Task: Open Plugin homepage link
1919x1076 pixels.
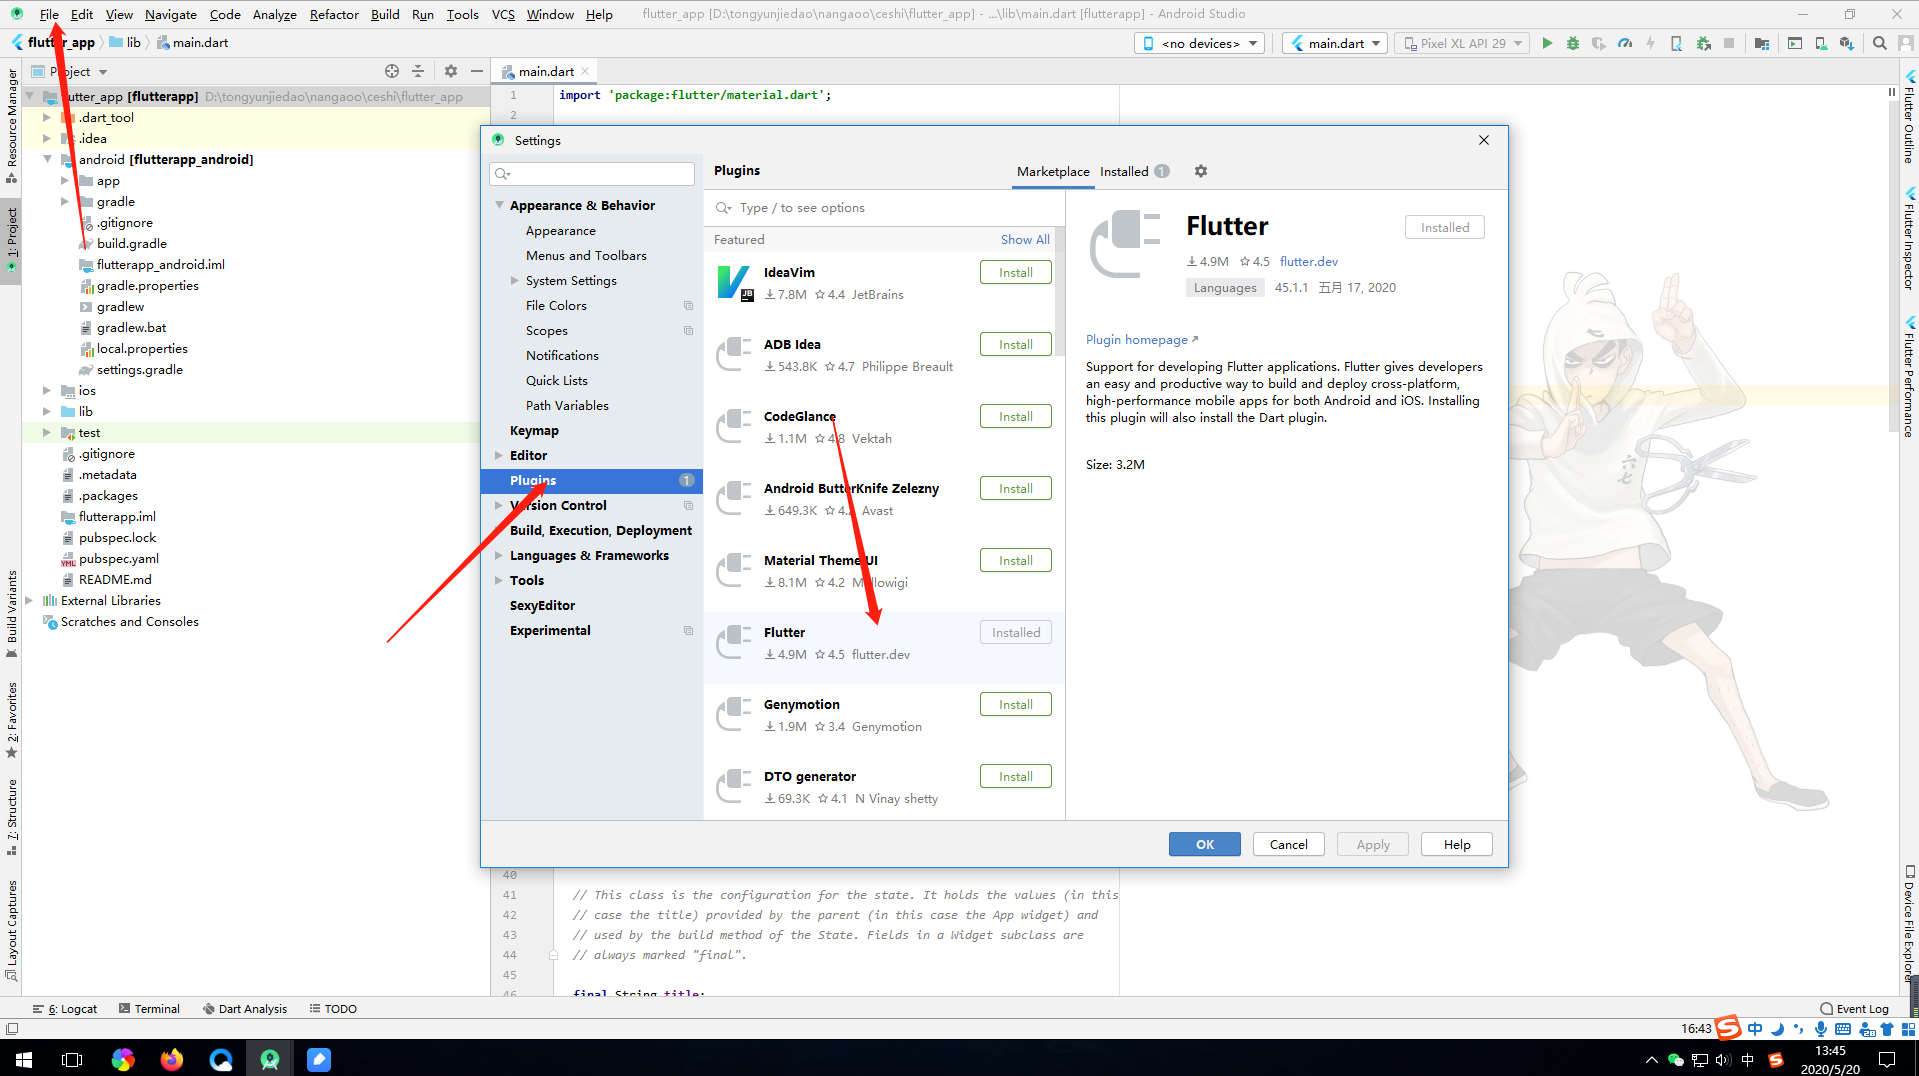Action: click(x=1141, y=339)
